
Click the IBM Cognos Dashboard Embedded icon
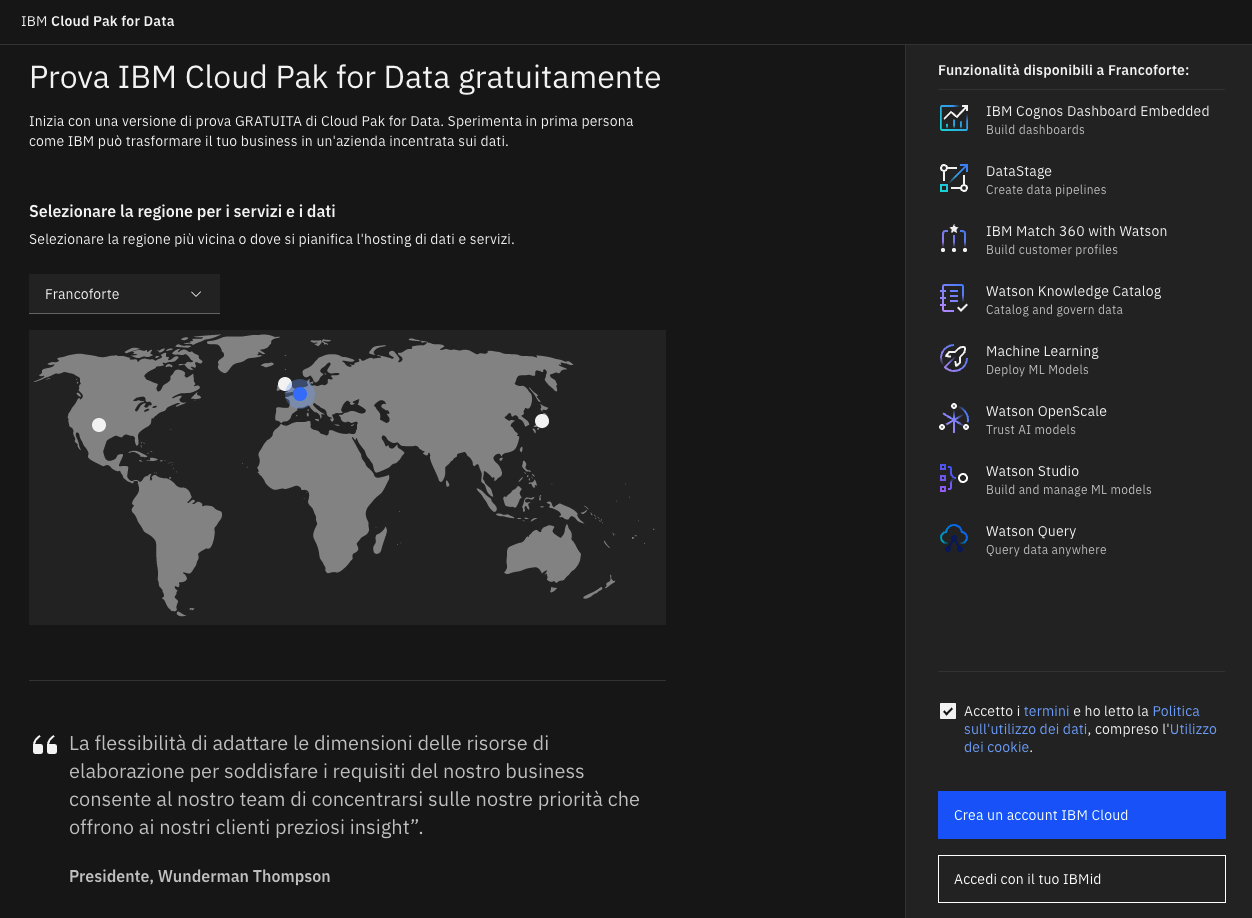954,118
